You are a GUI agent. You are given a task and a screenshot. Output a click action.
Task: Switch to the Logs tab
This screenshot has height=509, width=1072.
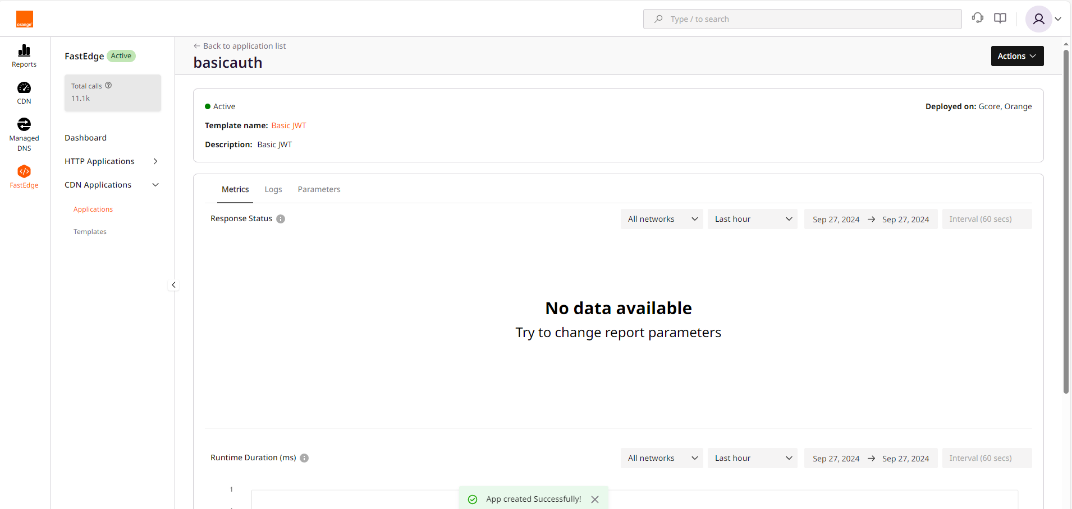tap(273, 189)
